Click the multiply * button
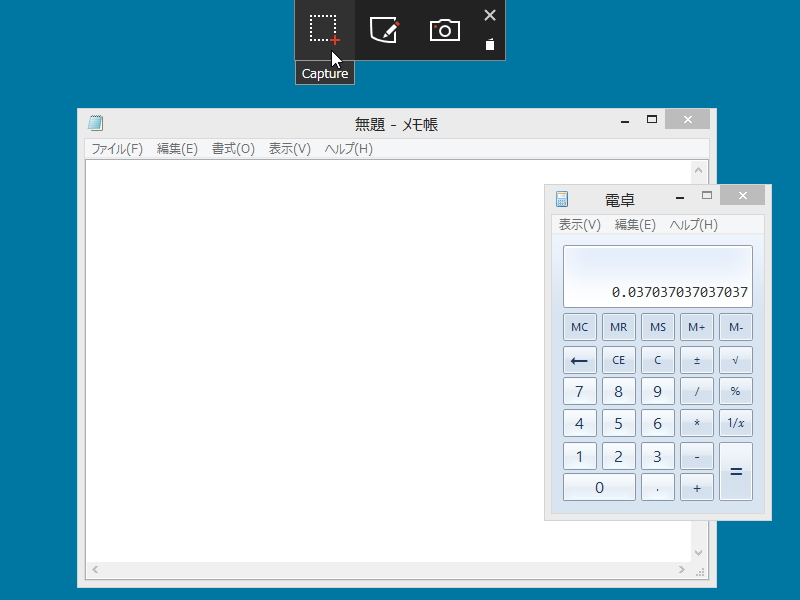Image resolution: width=800 pixels, height=600 pixels. point(696,423)
